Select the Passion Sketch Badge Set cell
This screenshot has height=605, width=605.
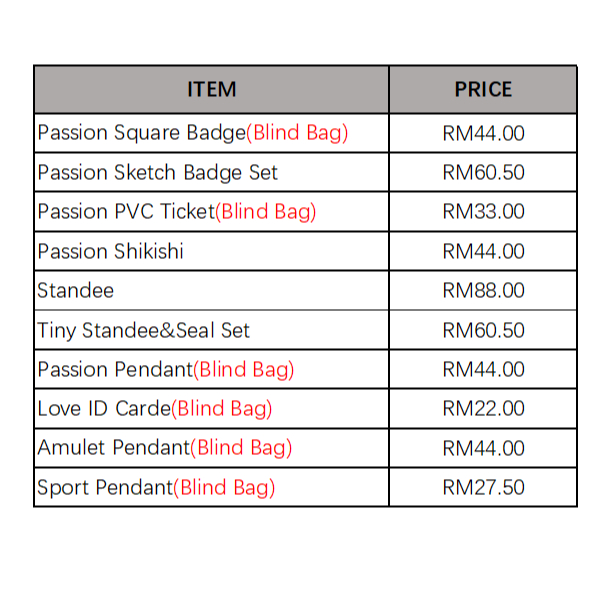coord(158,172)
